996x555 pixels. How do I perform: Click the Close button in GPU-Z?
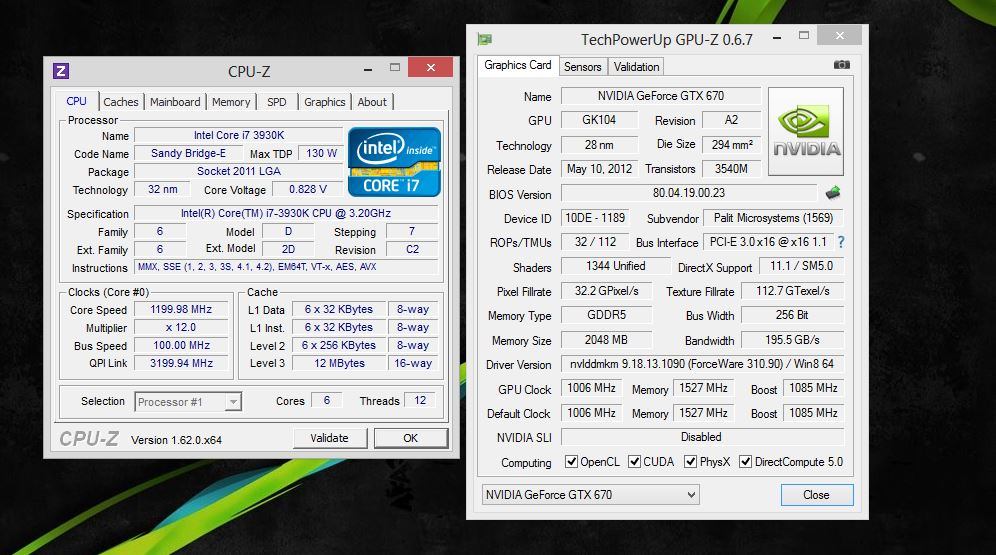816,495
